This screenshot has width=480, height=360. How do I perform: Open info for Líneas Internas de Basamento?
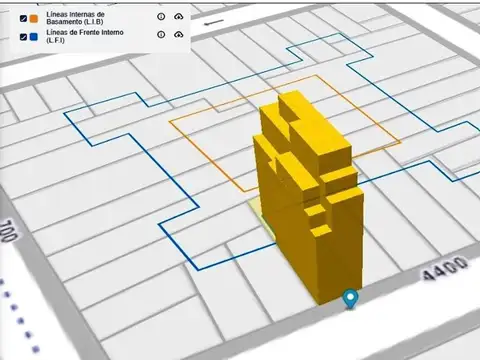click(161, 16)
